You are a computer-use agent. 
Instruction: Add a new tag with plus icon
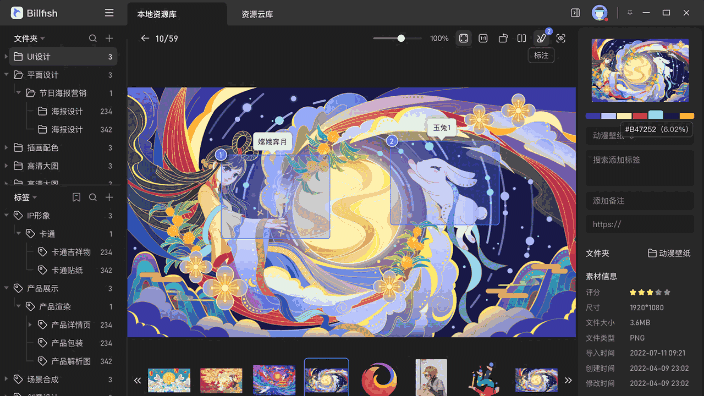point(109,197)
